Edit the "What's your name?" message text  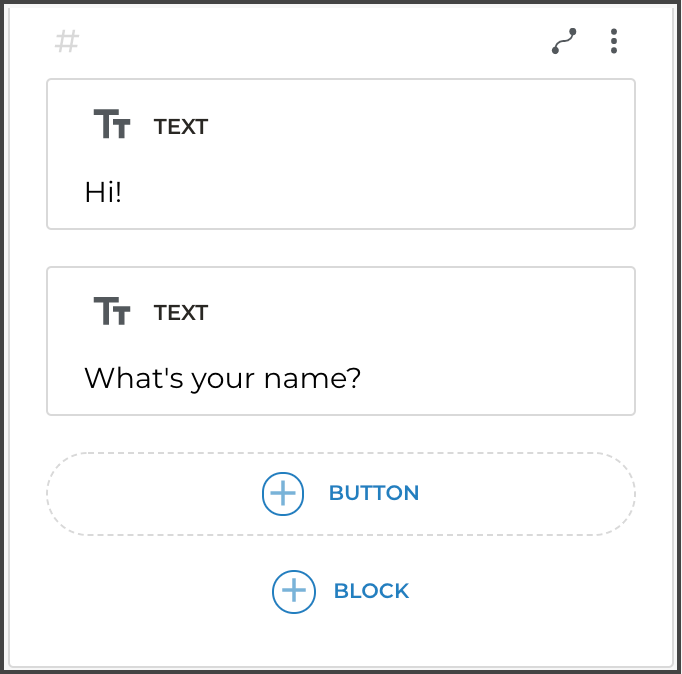click(222, 378)
